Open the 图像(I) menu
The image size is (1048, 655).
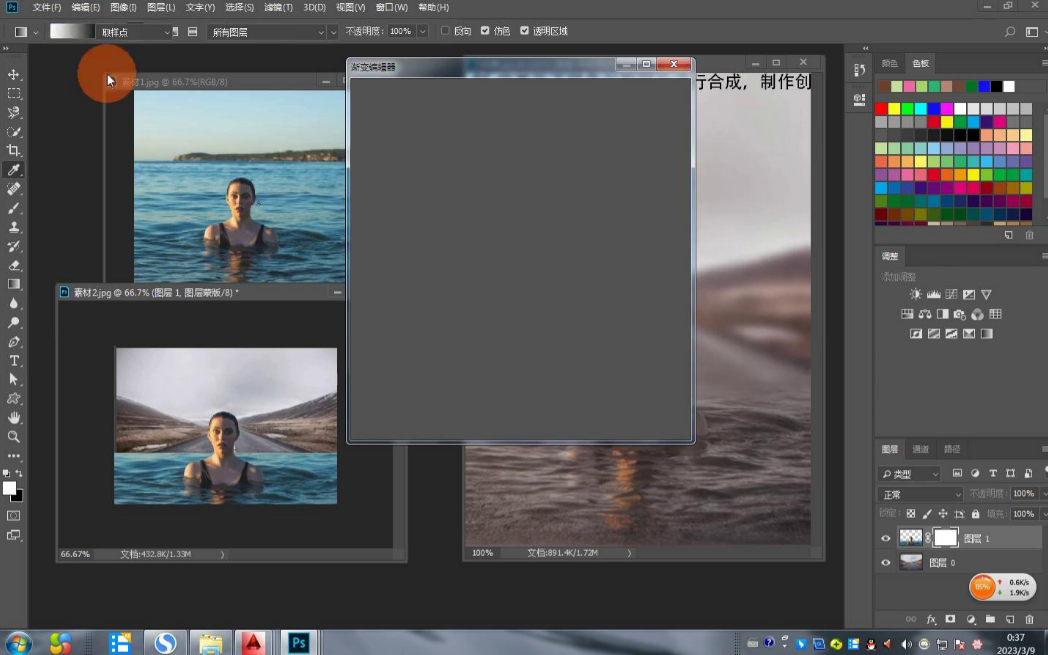coord(123,7)
